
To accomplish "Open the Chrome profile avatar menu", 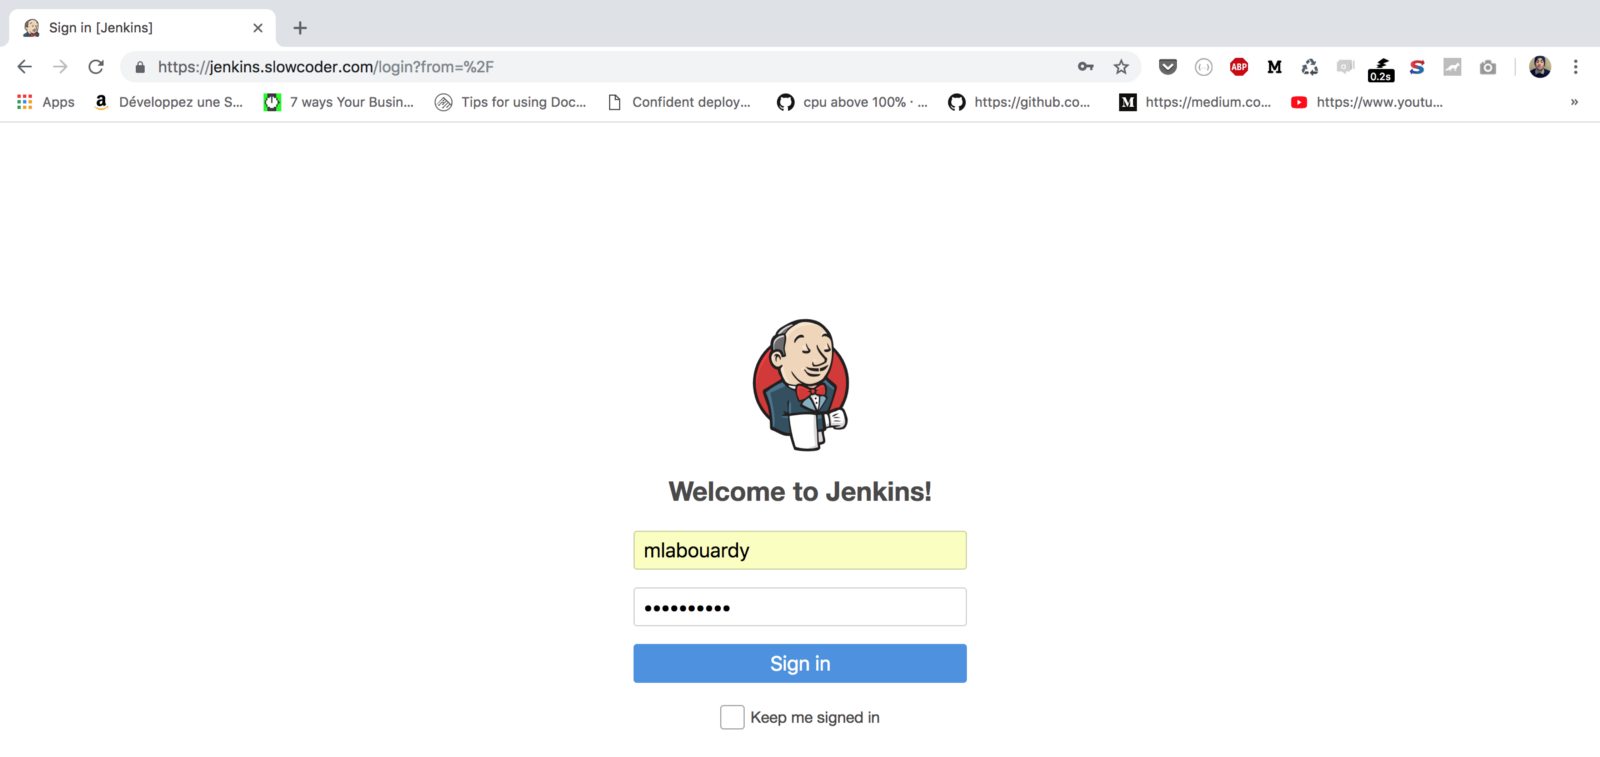I will point(1540,67).
